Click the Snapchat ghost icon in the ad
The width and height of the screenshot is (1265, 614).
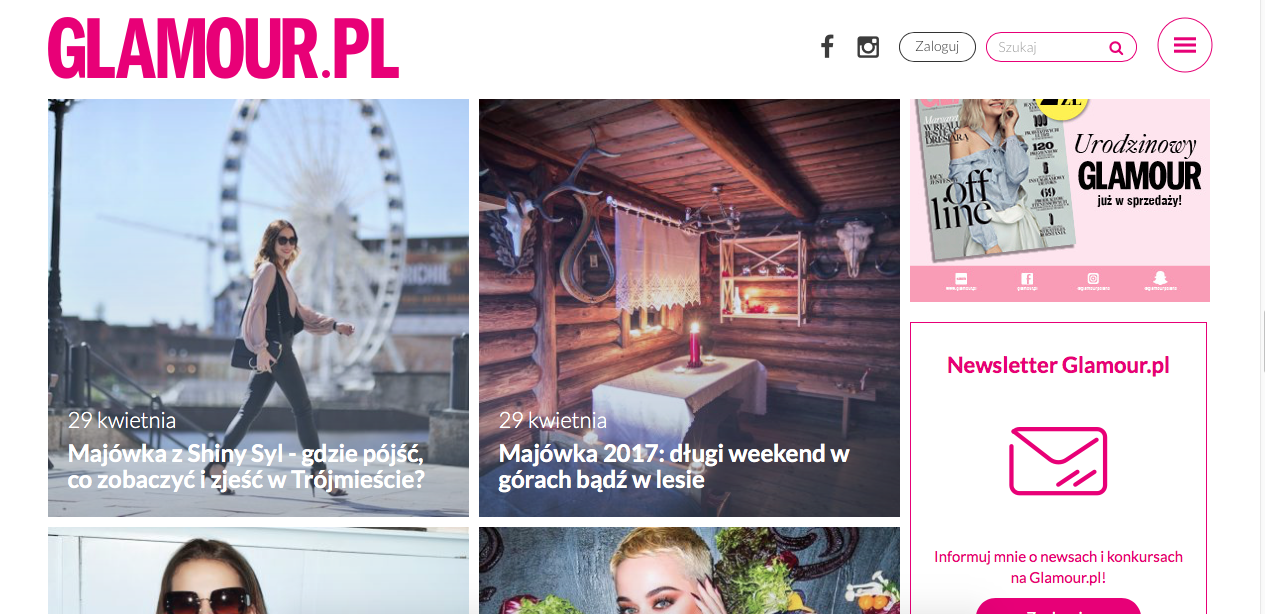click(x=1160, y=279)
